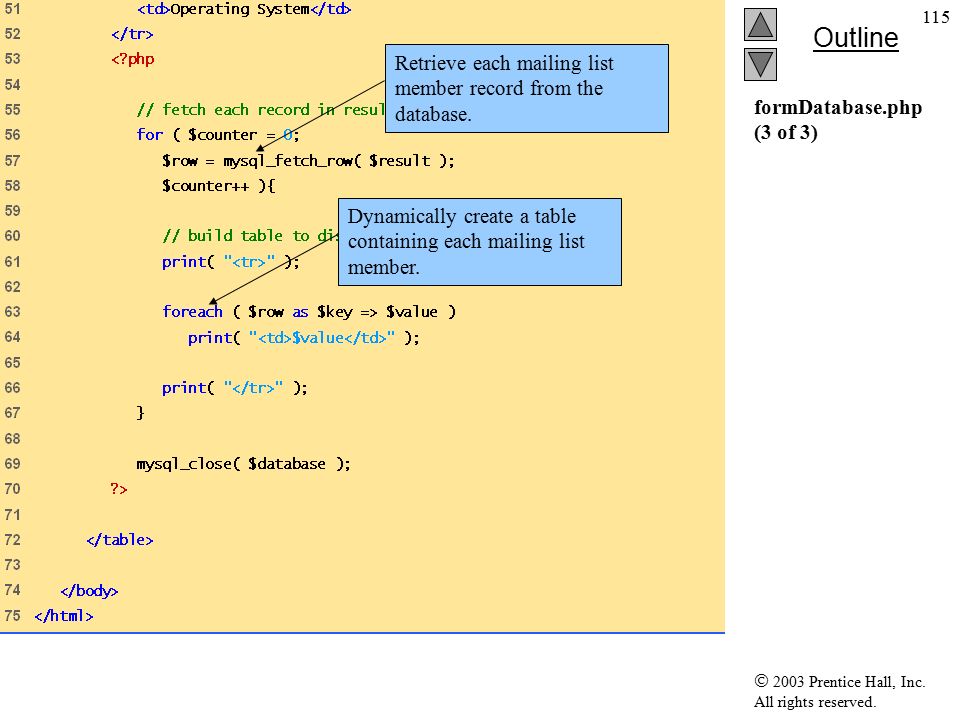960x720 pixels.
Task: Click the '</tr>' tag on line 52
Action: point(132,34)
